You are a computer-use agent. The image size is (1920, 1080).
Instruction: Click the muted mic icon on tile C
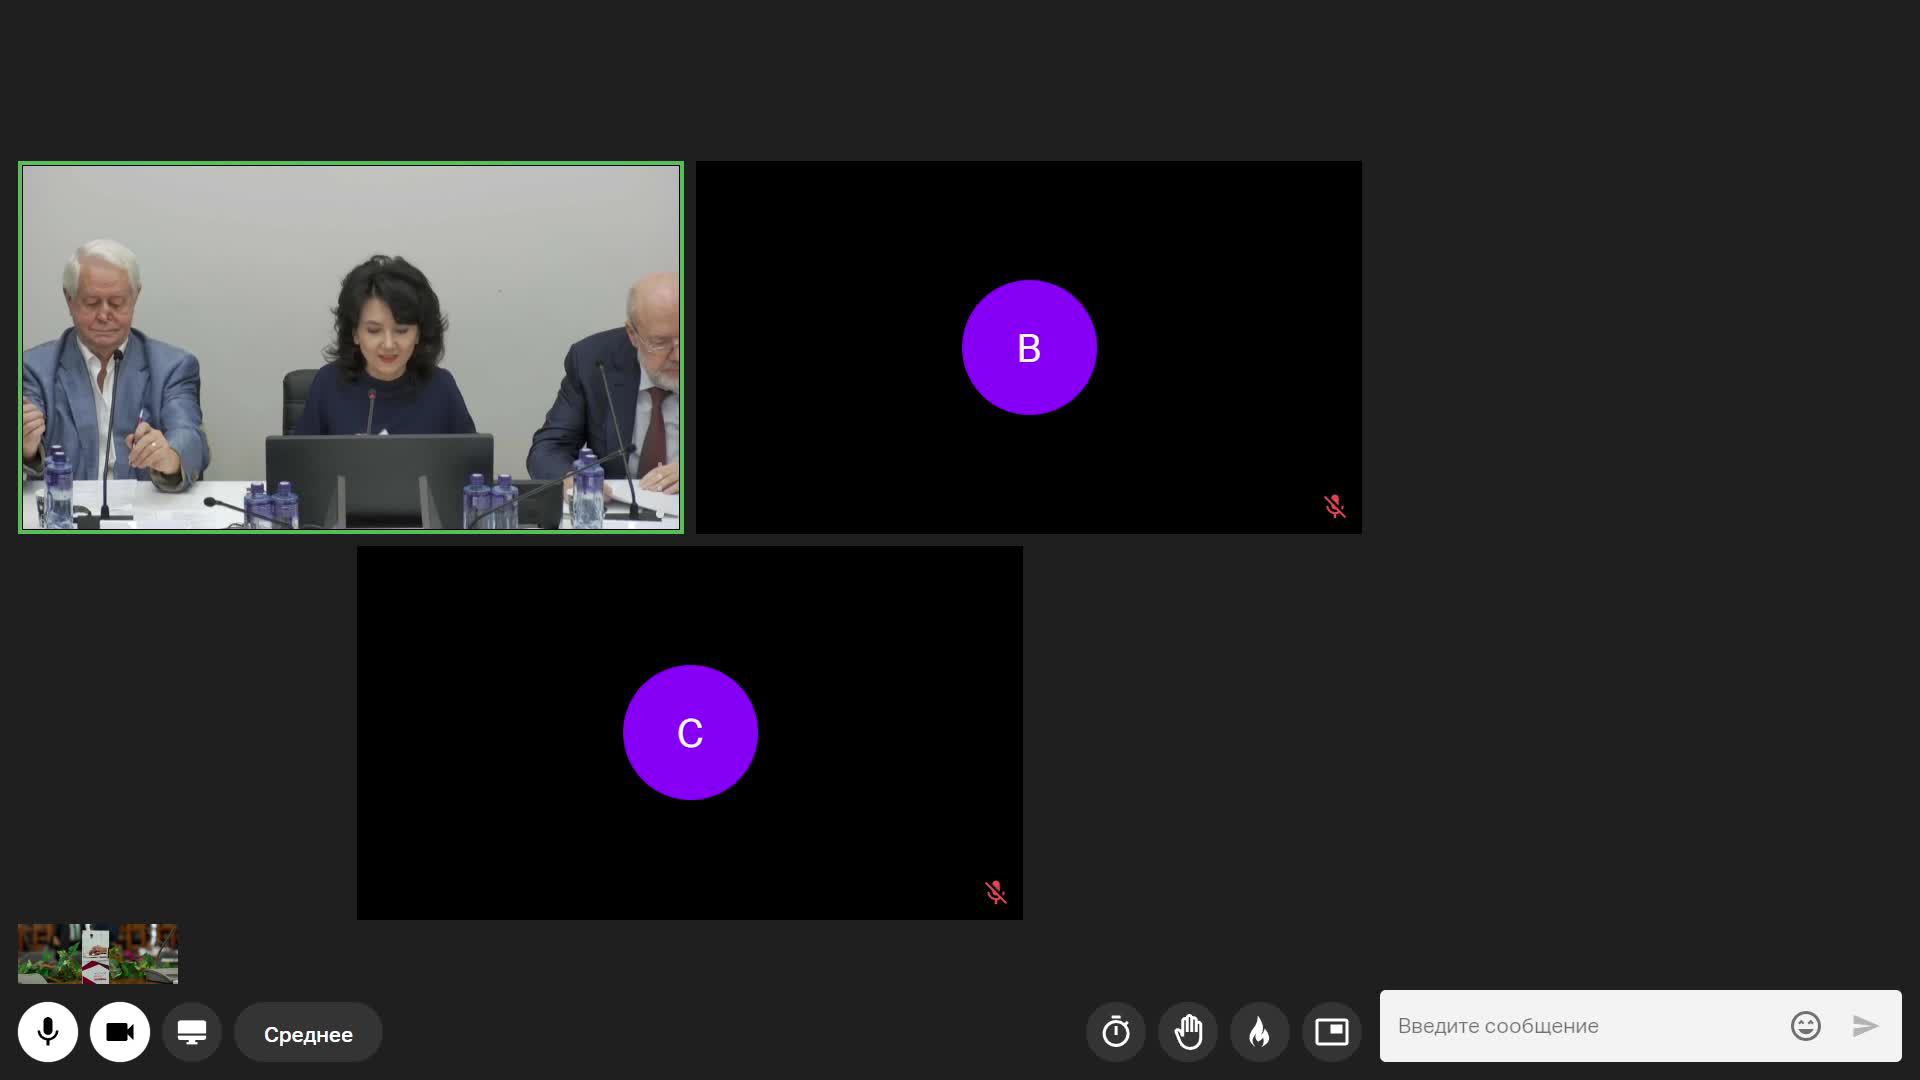pos(995,892)
